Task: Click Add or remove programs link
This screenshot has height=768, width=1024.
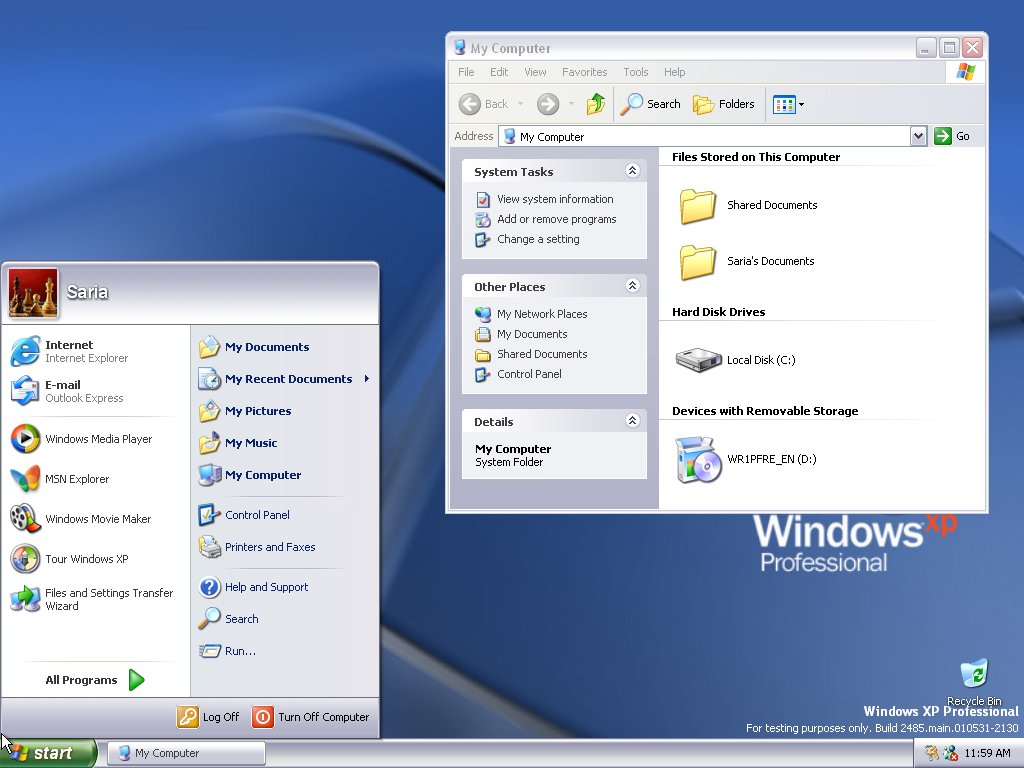Action: click(x=556, y=219)
